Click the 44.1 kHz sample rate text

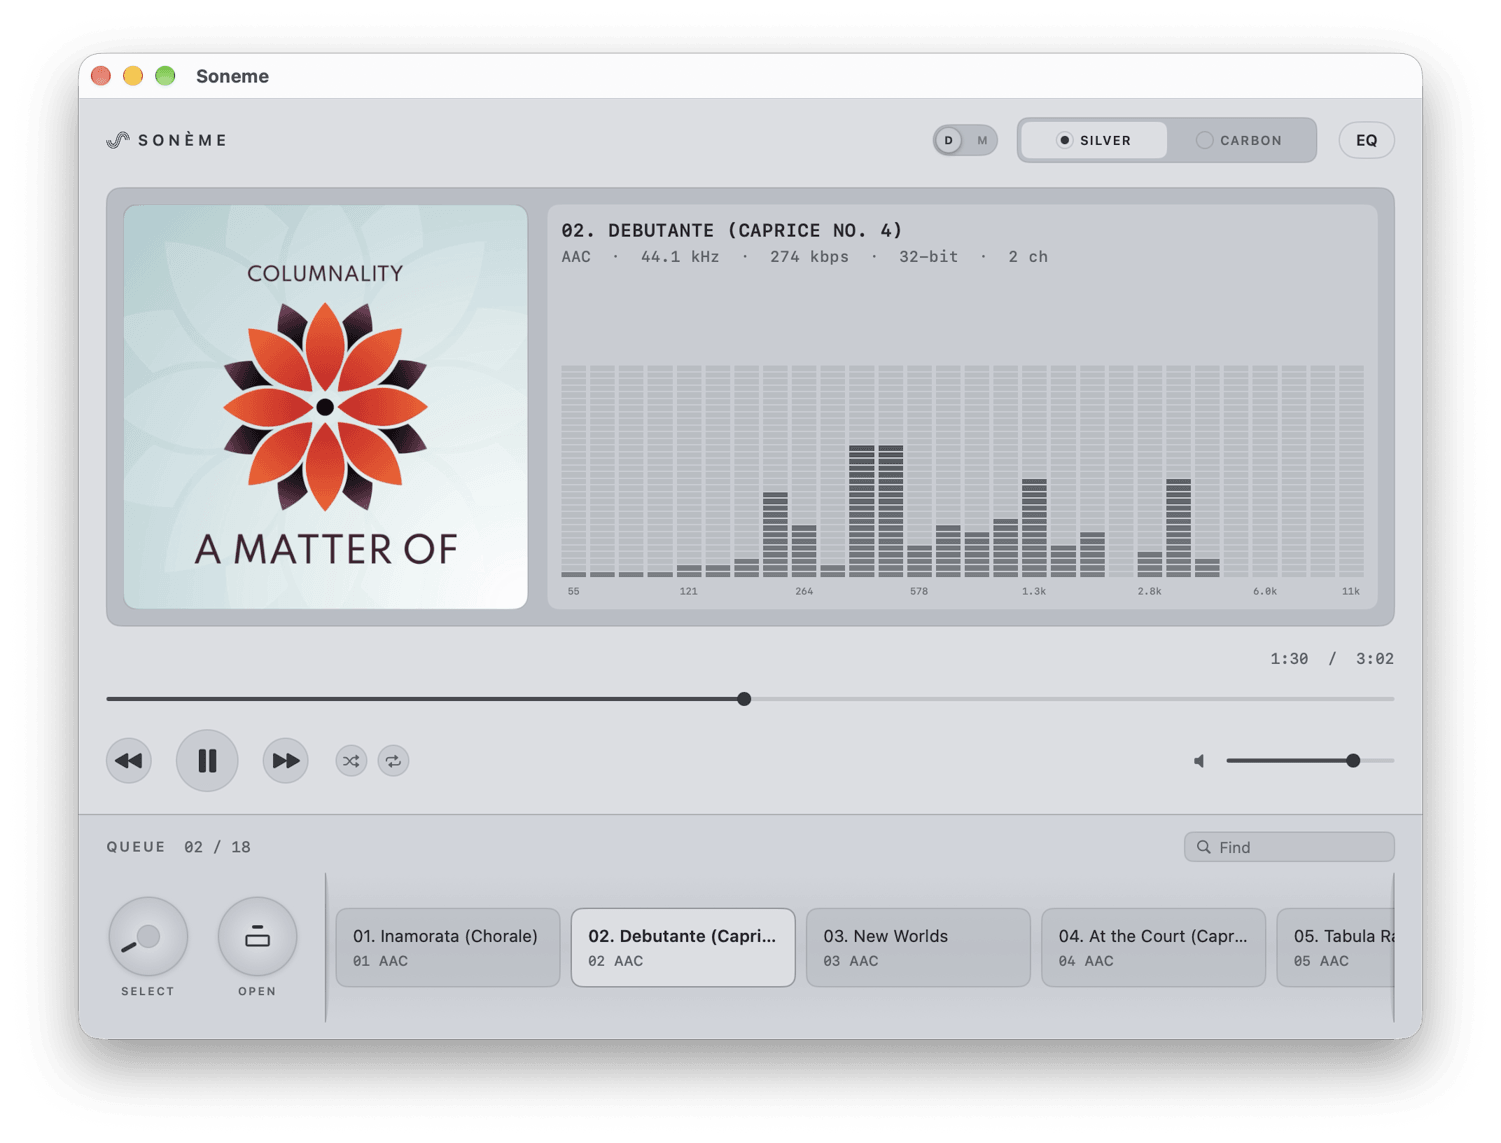[680, 257]
